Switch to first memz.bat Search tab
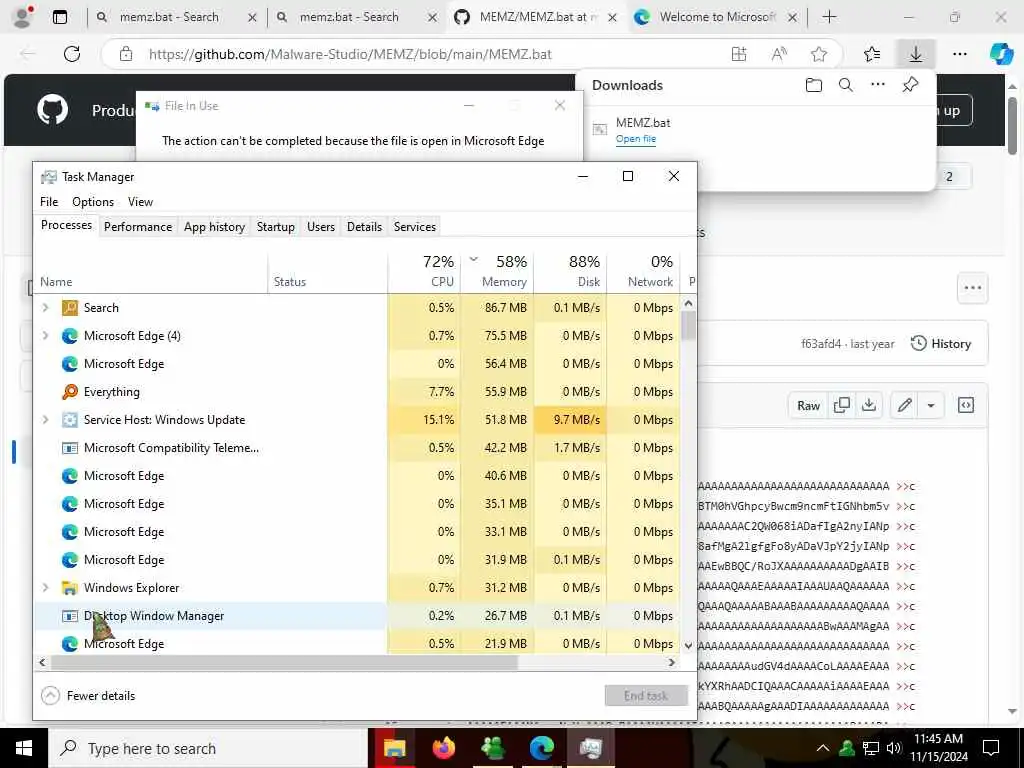The width and height of the screenshot is (1024, 768). [175, 17]
